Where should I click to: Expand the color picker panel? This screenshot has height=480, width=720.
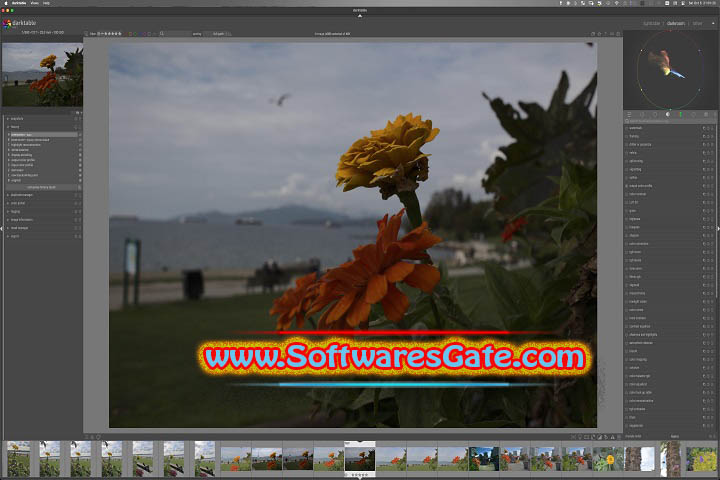8,203
